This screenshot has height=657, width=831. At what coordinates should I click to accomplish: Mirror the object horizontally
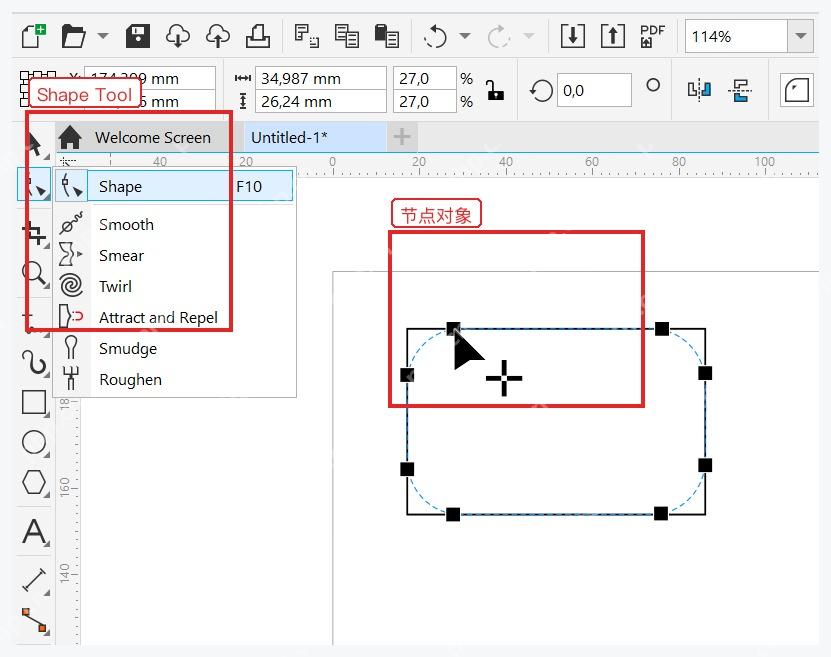coord(699,90)
